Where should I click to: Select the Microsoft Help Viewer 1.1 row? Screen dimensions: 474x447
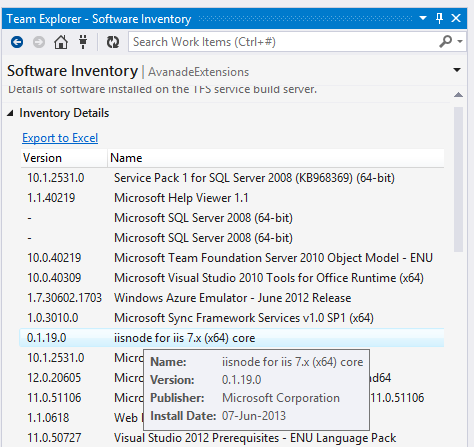pos(232,198)
